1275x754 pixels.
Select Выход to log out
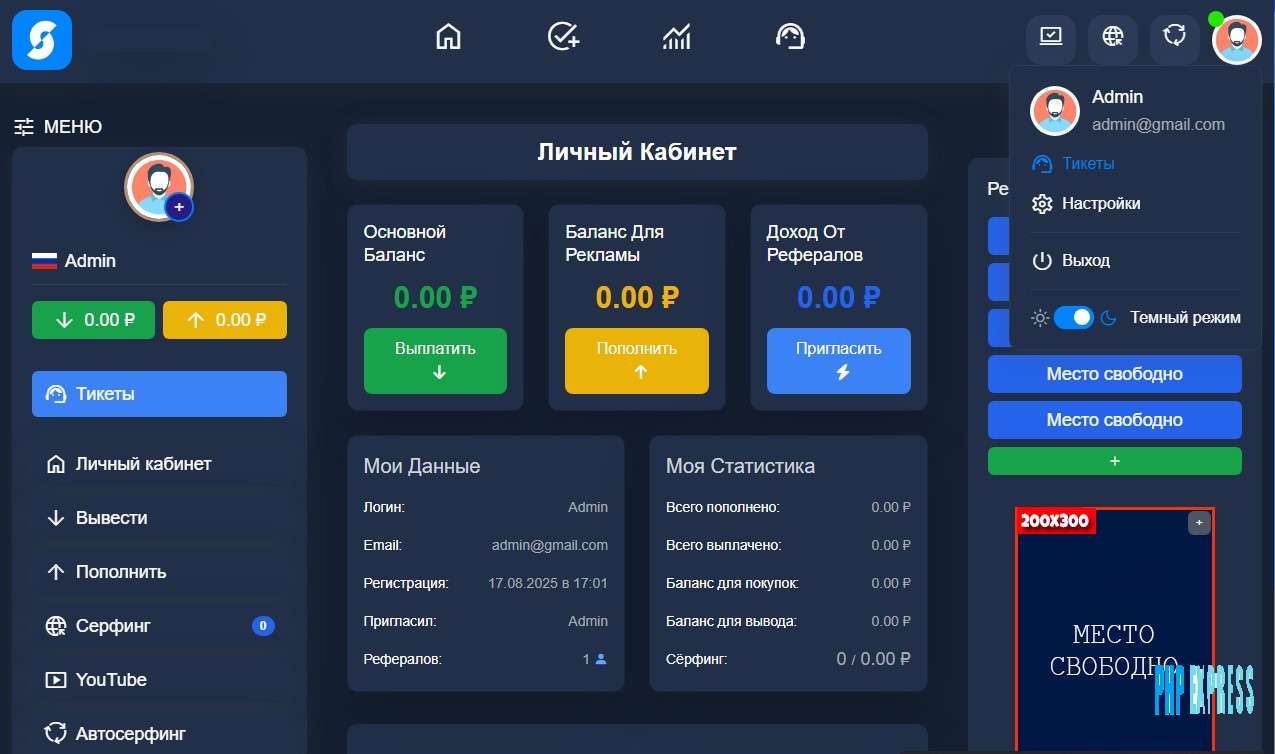1086,260
